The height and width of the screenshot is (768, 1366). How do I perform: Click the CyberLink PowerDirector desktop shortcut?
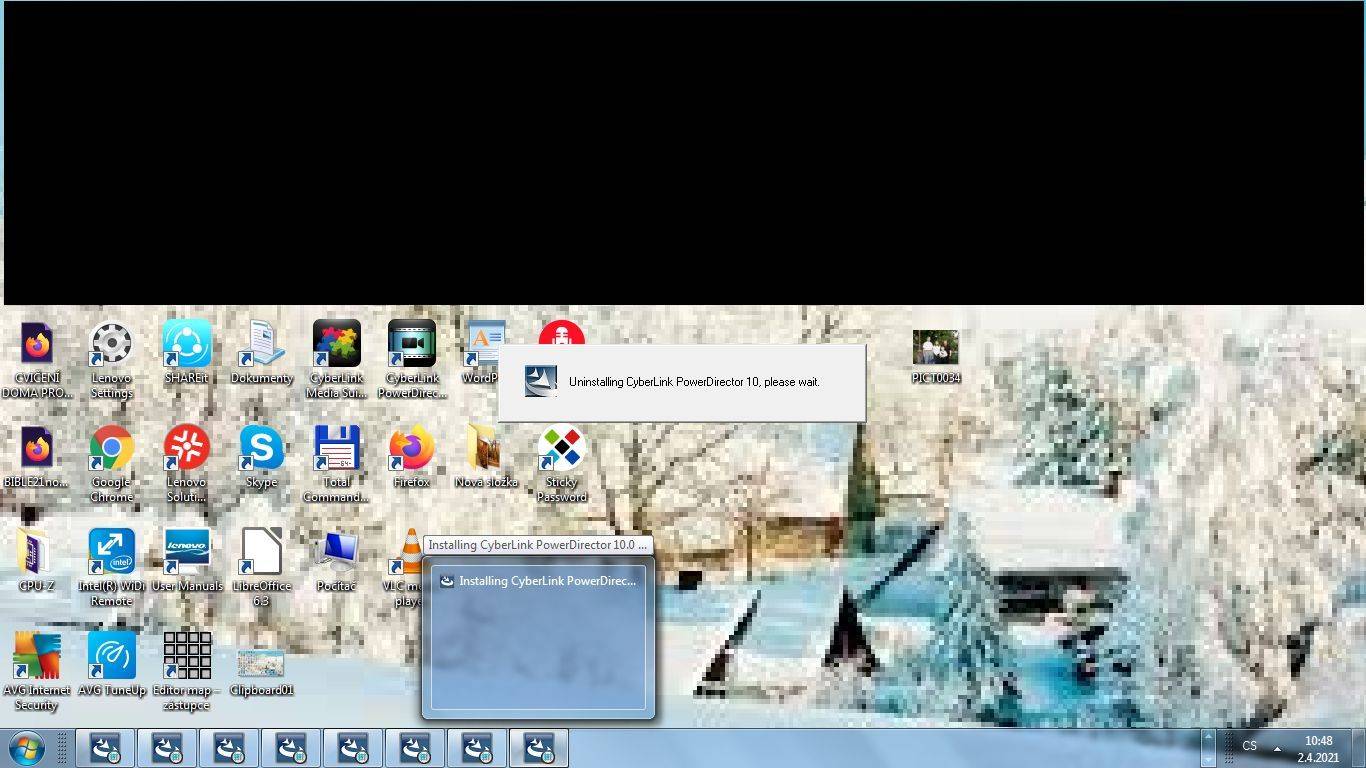click(411, 358)
